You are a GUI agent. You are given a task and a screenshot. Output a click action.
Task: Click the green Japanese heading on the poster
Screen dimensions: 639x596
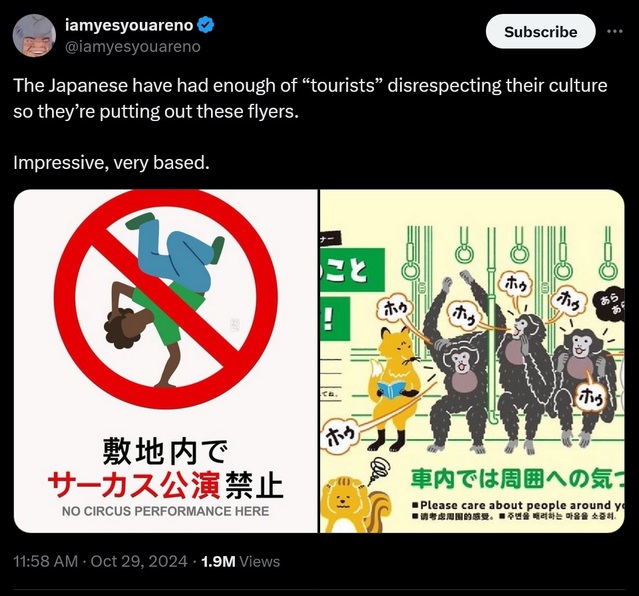point(517,479)
